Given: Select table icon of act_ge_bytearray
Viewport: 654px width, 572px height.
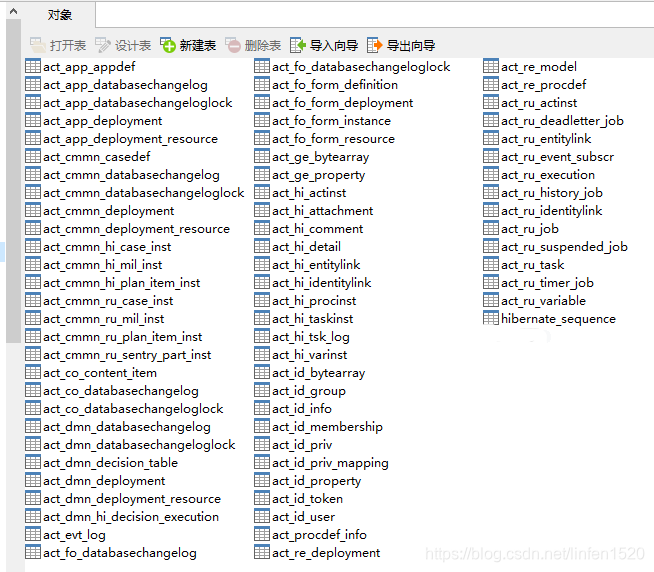Looking at the screenshot, I should point(262,156).
